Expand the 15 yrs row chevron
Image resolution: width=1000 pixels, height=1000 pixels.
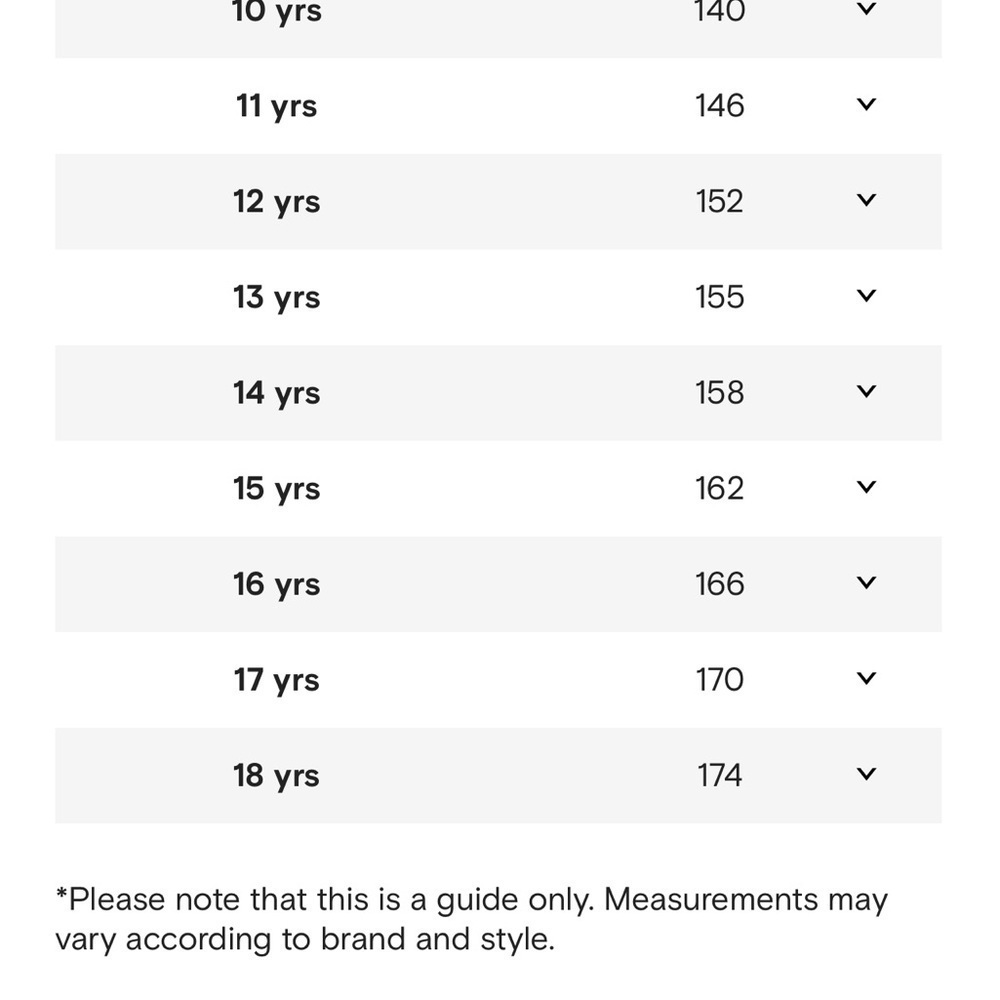[865, 487]
